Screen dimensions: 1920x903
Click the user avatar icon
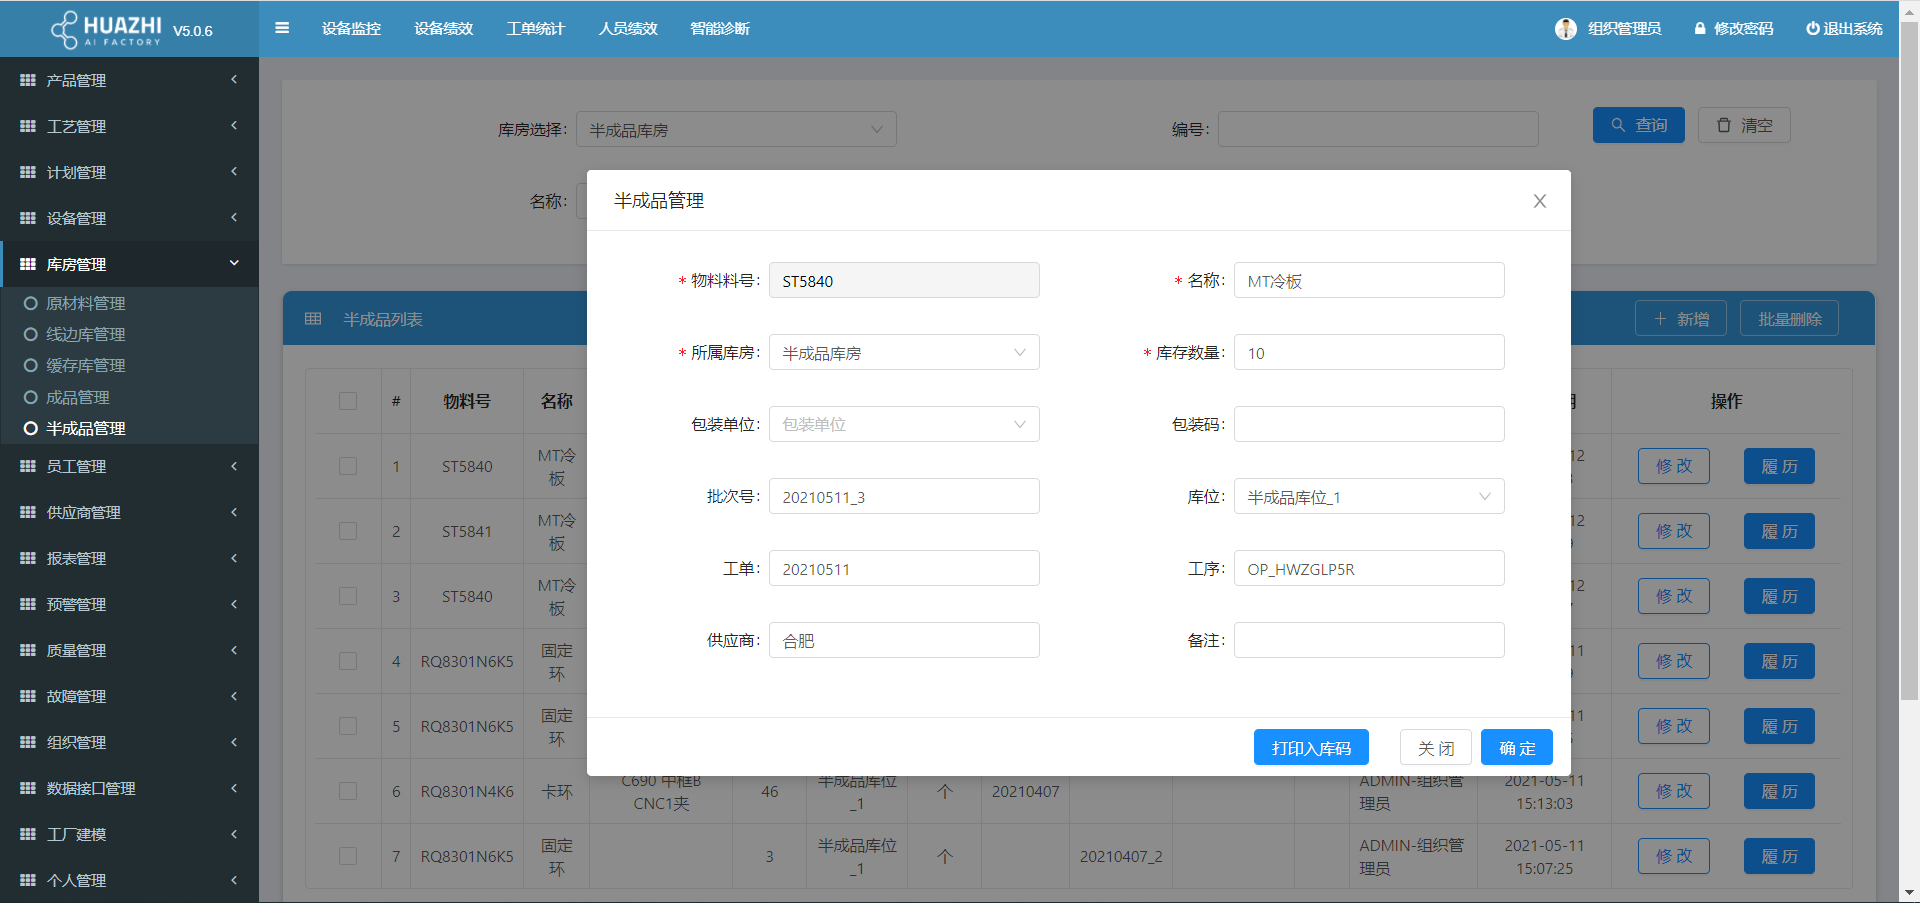click(1566, 29)
